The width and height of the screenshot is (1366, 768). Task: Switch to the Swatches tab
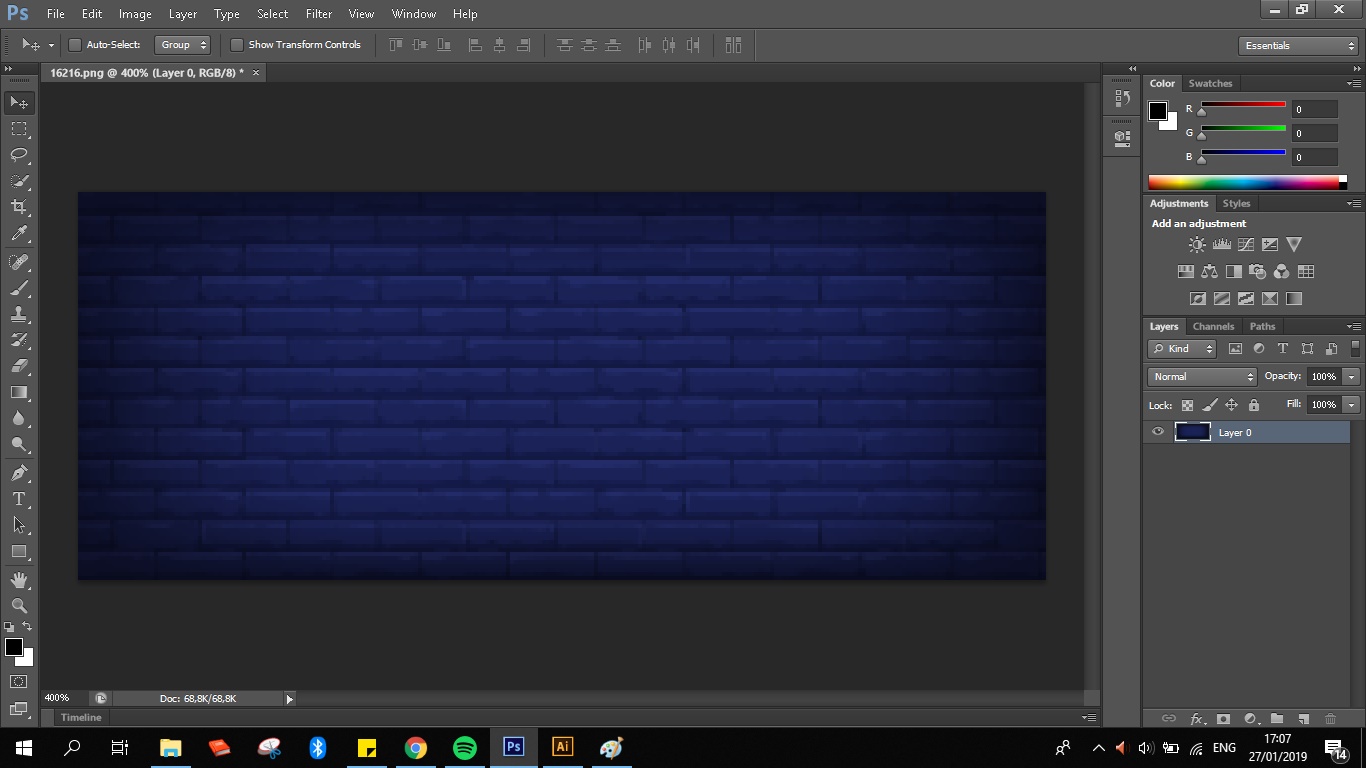(1210, 83)
